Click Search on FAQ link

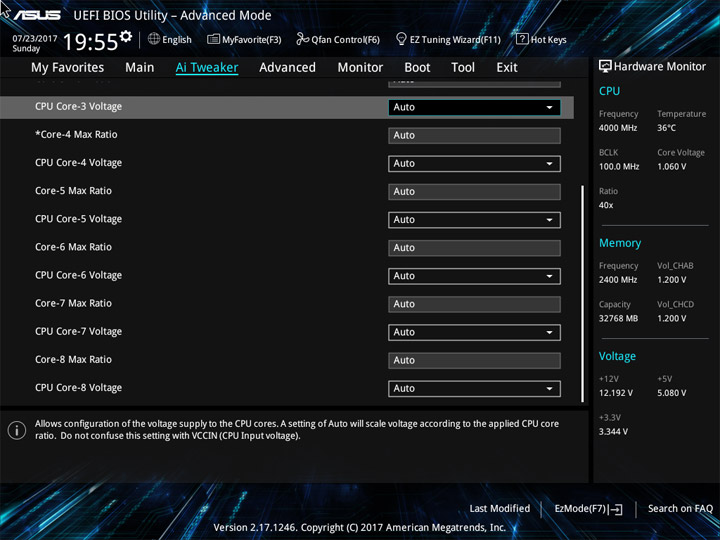[x=680, y=509]
